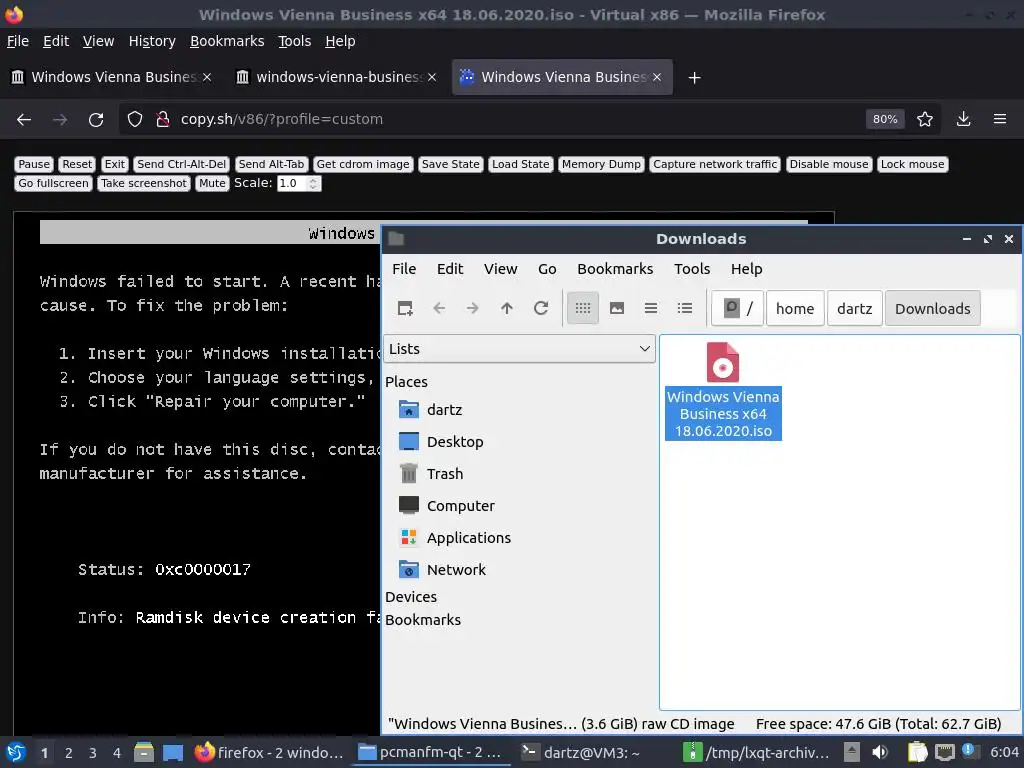Viewport: 1024px width, 768px height.
Task: Reload the Firefox page
Action: point(96,120)
